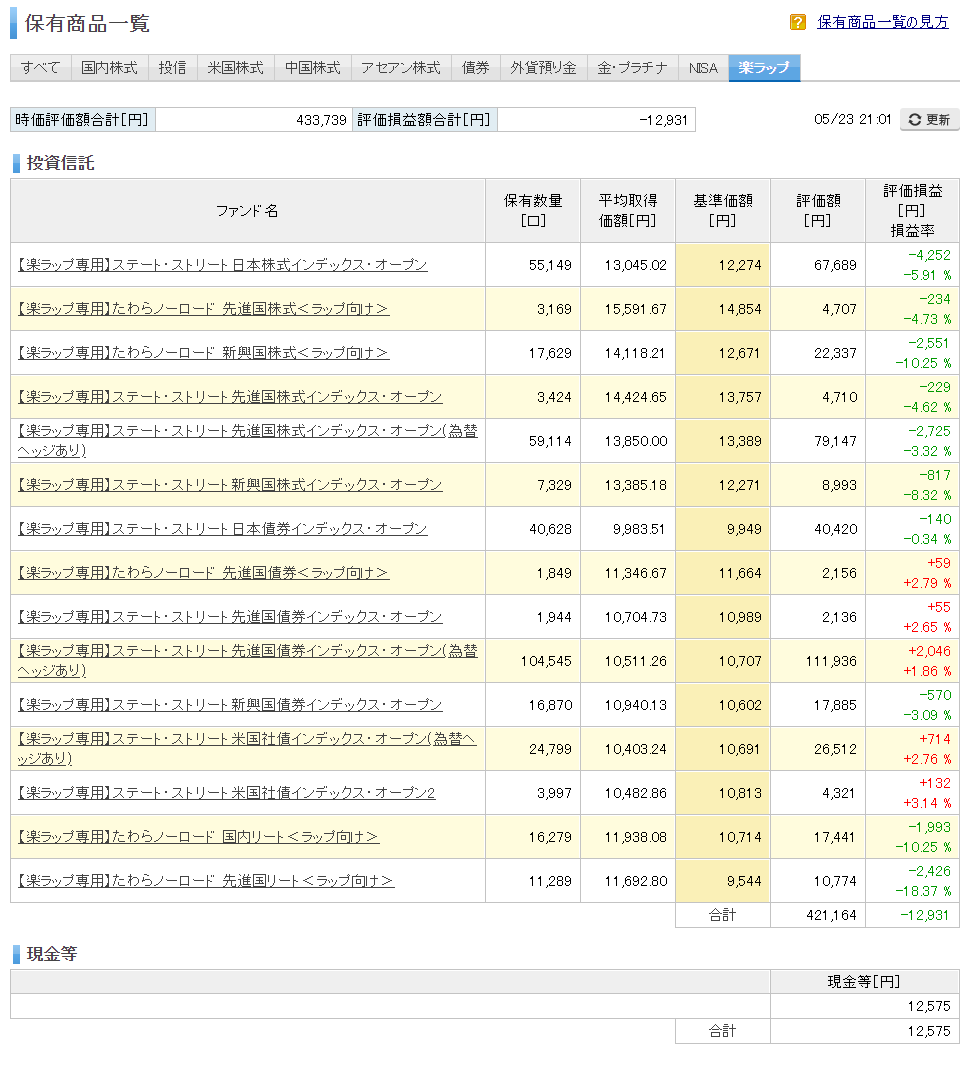Open the アセアン株式 tab
The width and height of the screenshot is (969, 1069).
tap(401, 67)
